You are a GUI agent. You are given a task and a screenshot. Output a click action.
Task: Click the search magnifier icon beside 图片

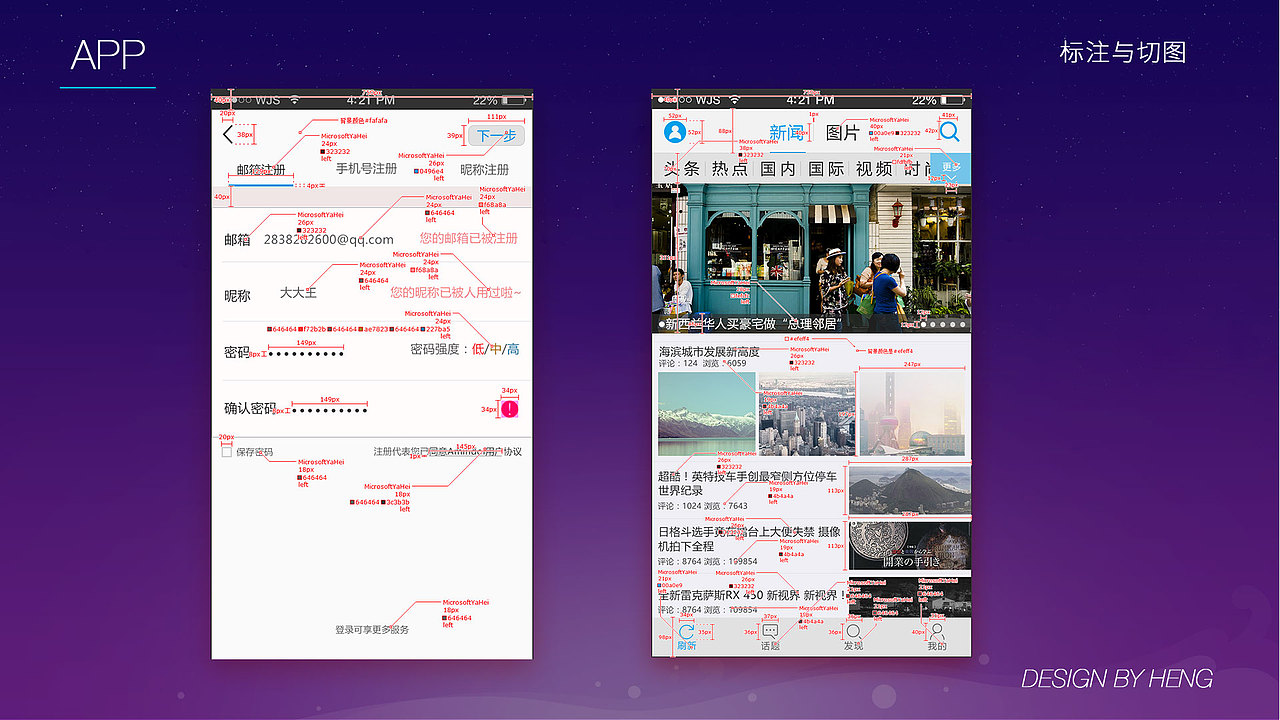tap(950, 131)
